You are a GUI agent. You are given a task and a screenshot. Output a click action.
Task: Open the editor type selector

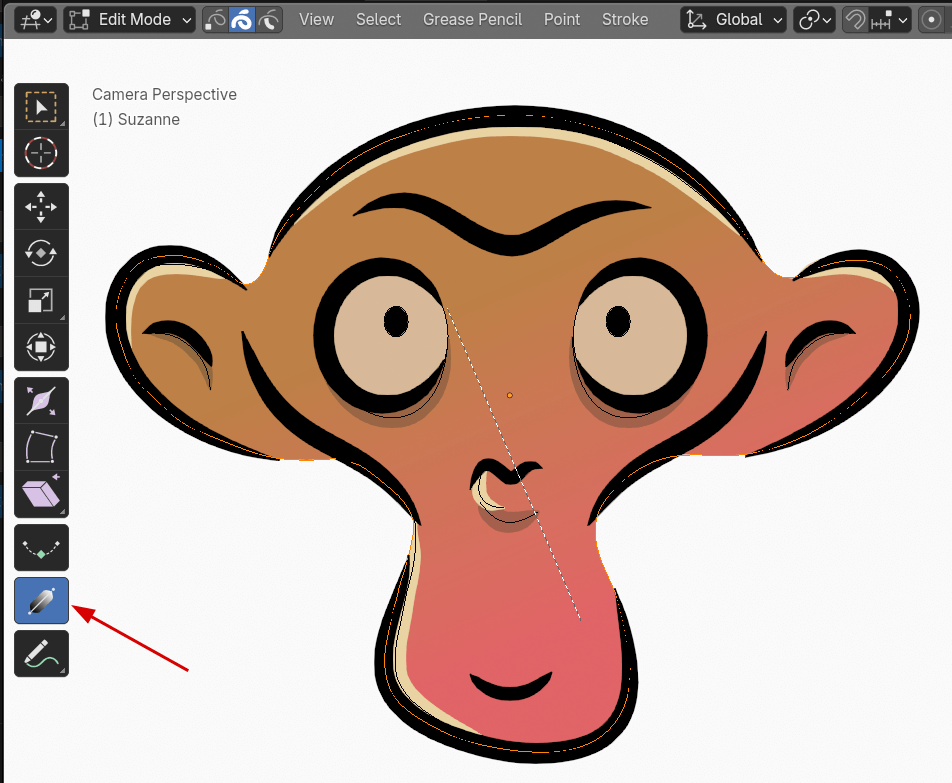point(34,19)
